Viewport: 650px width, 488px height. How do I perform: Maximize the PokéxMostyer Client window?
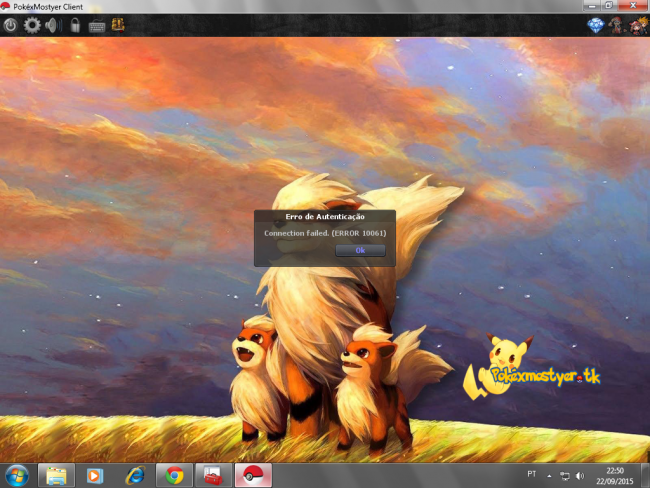pyautogui.click(x=609, y=5)
